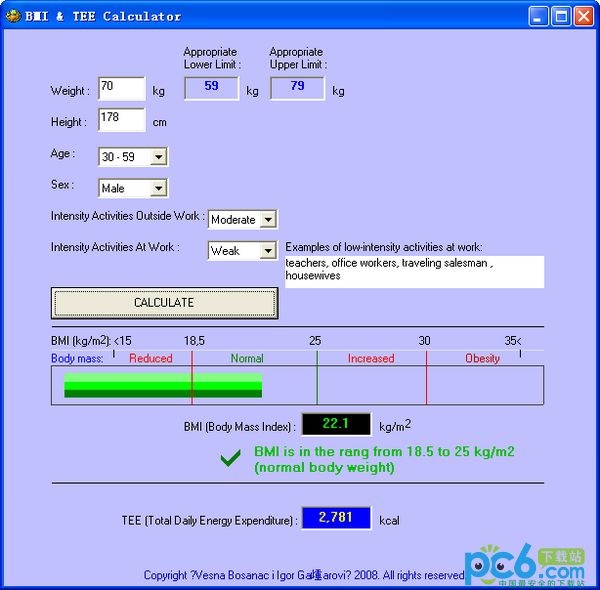This screenshot has height=590, width=600.
Task: Click the CALCULATE button
Action: pyautogui.click(x=165, y=303)
